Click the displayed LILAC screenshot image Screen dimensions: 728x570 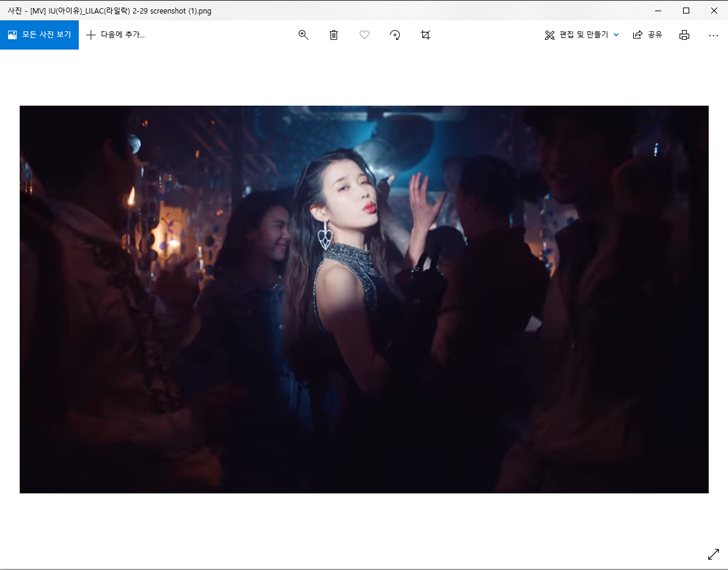click(x=364, y=299)
